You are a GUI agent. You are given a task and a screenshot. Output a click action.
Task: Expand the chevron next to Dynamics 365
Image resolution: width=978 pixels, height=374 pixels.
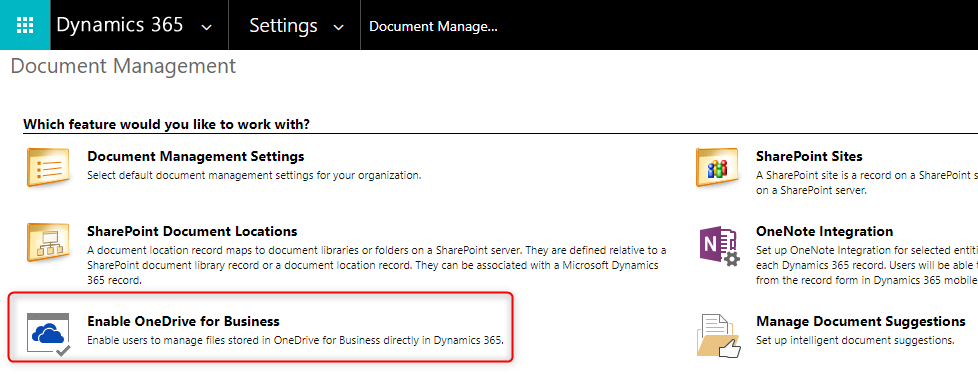[x=206, y=27]
